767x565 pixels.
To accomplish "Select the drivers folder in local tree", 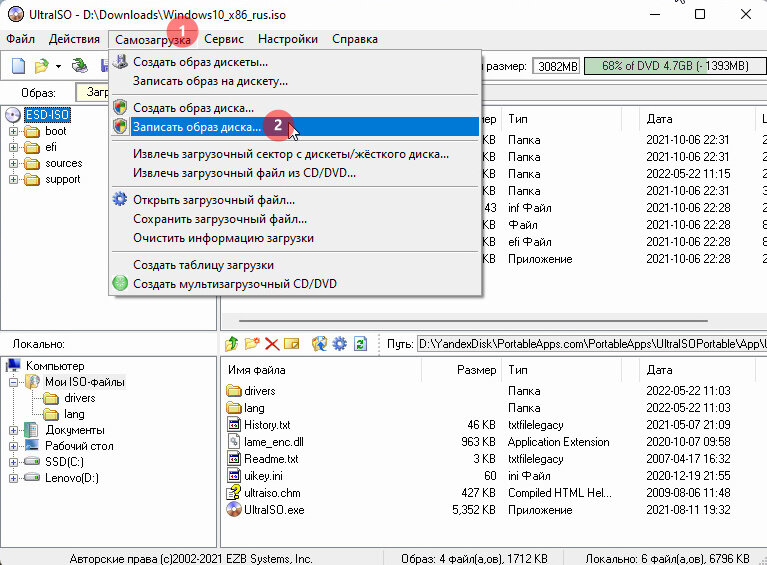I will pyautogui.click(x=79, y=398).
